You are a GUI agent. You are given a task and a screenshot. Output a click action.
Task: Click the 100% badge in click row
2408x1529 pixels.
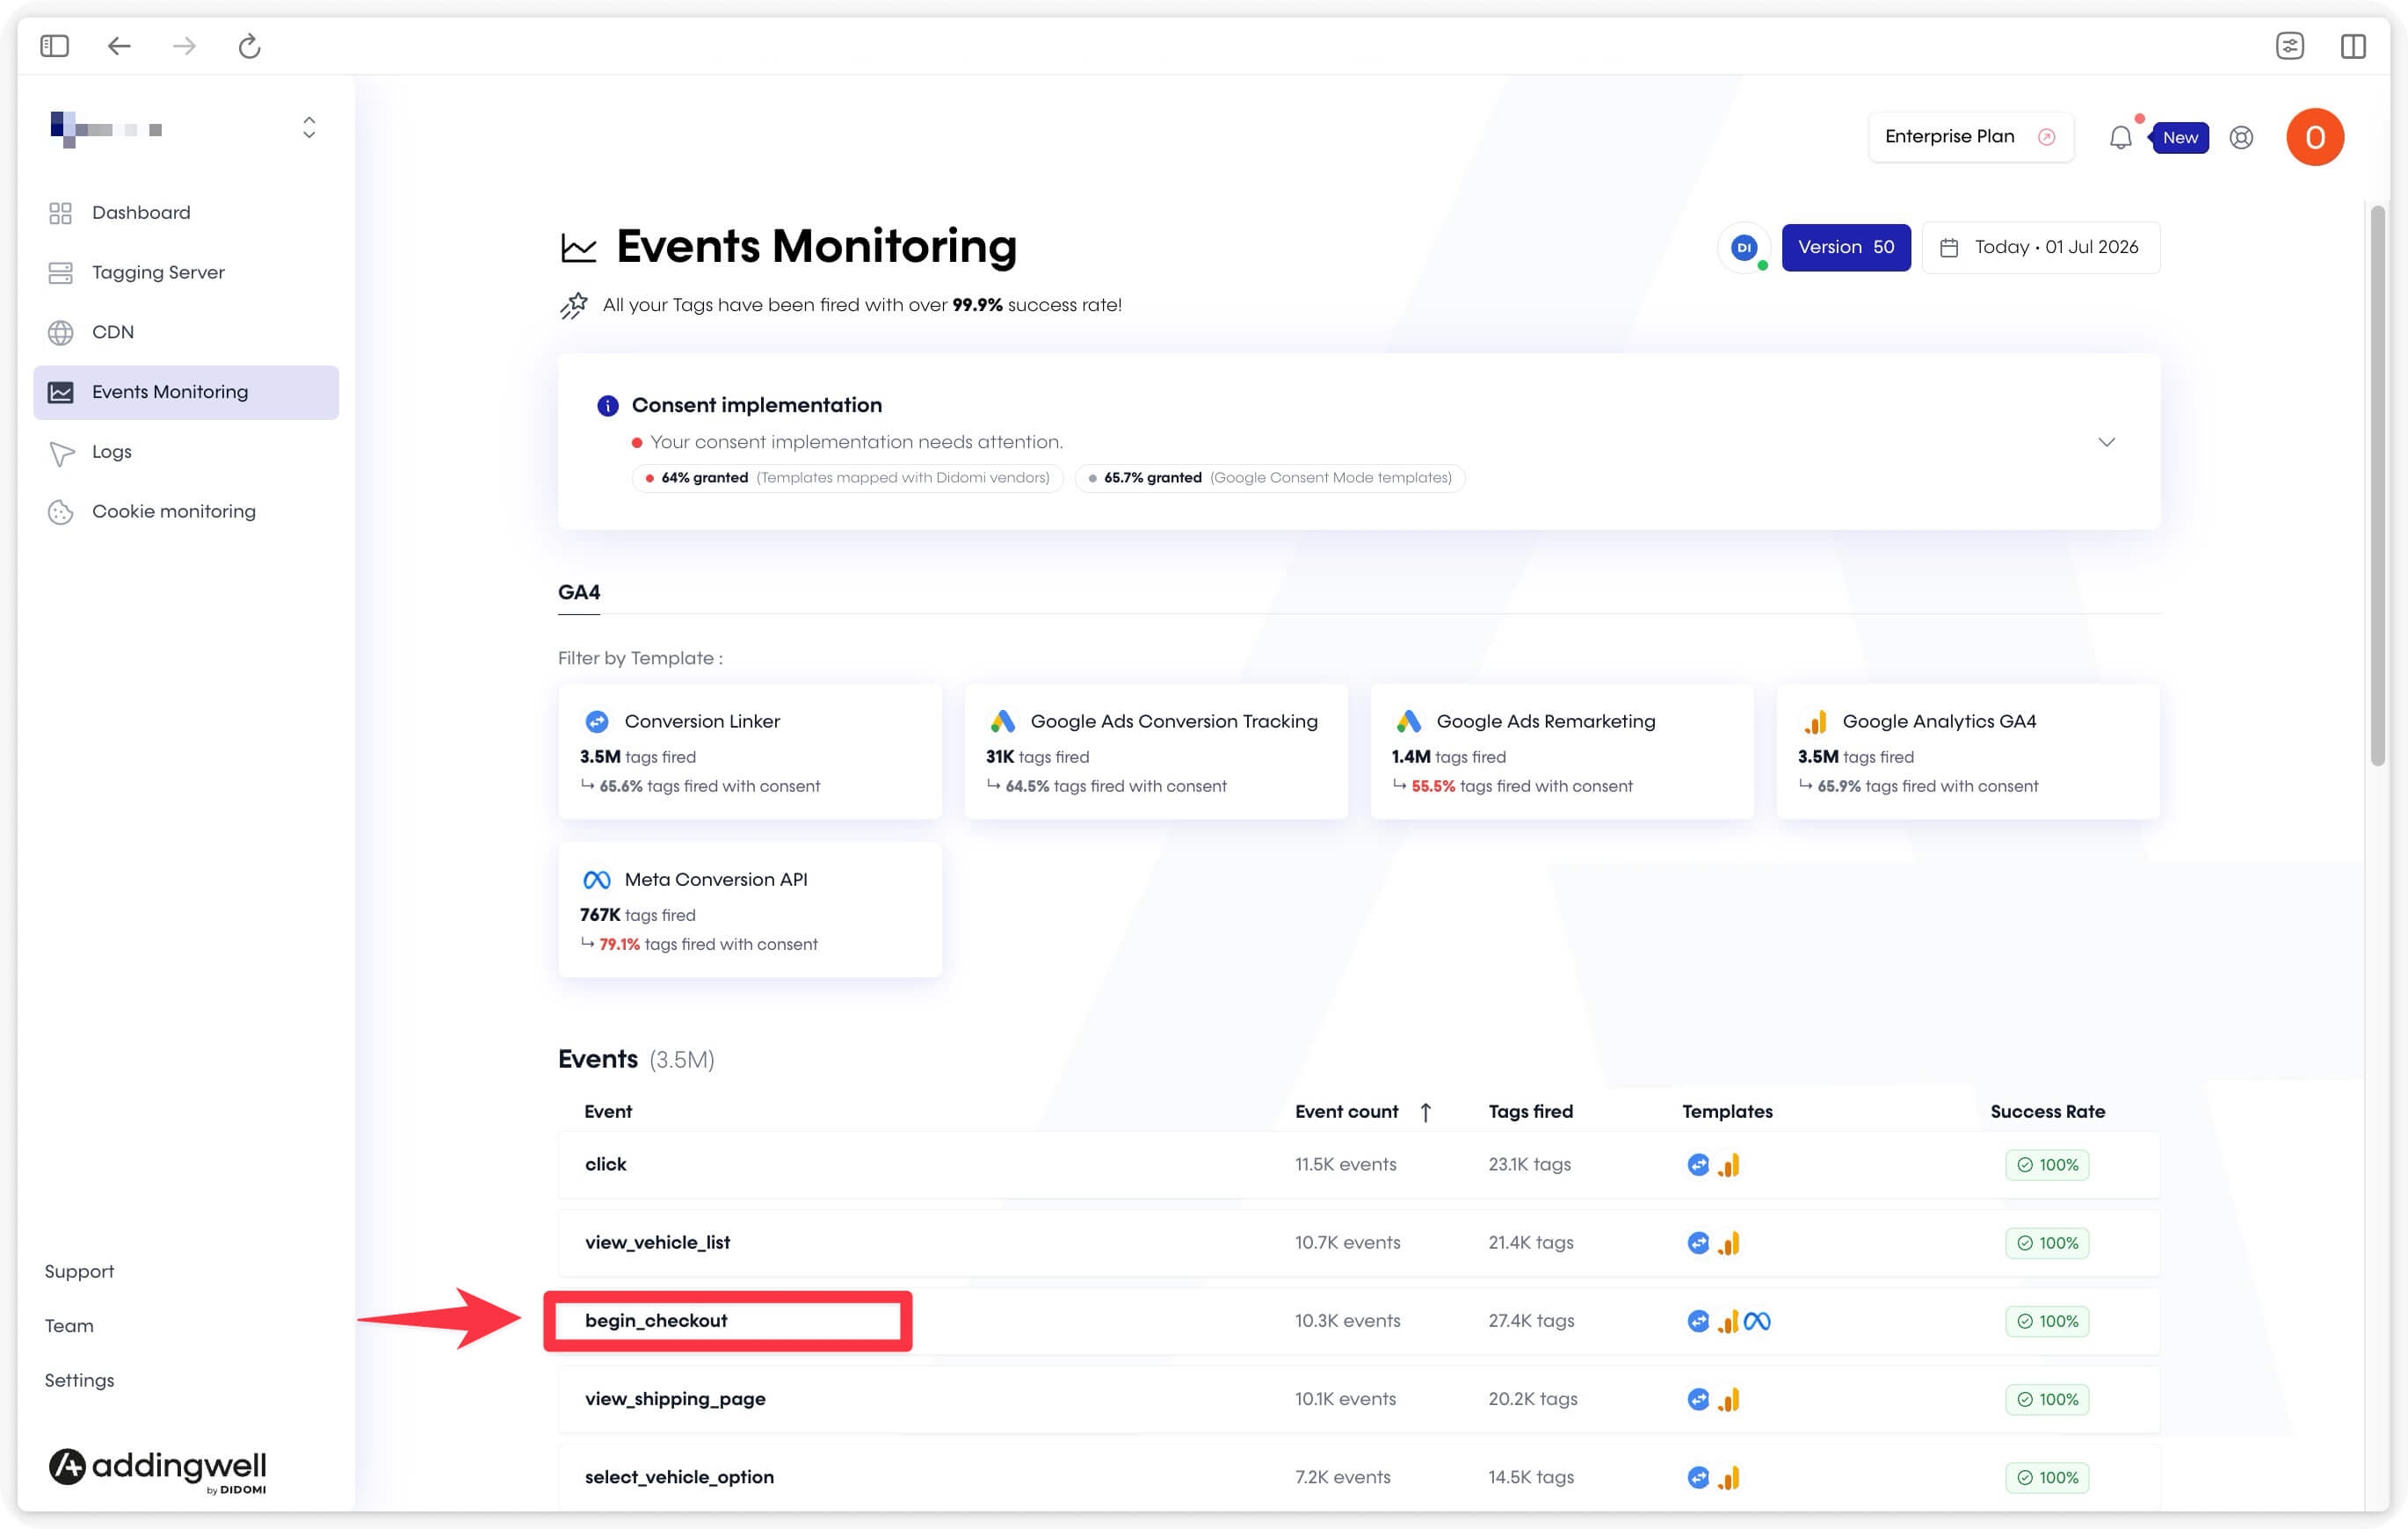click(x=2047, y=1165)
